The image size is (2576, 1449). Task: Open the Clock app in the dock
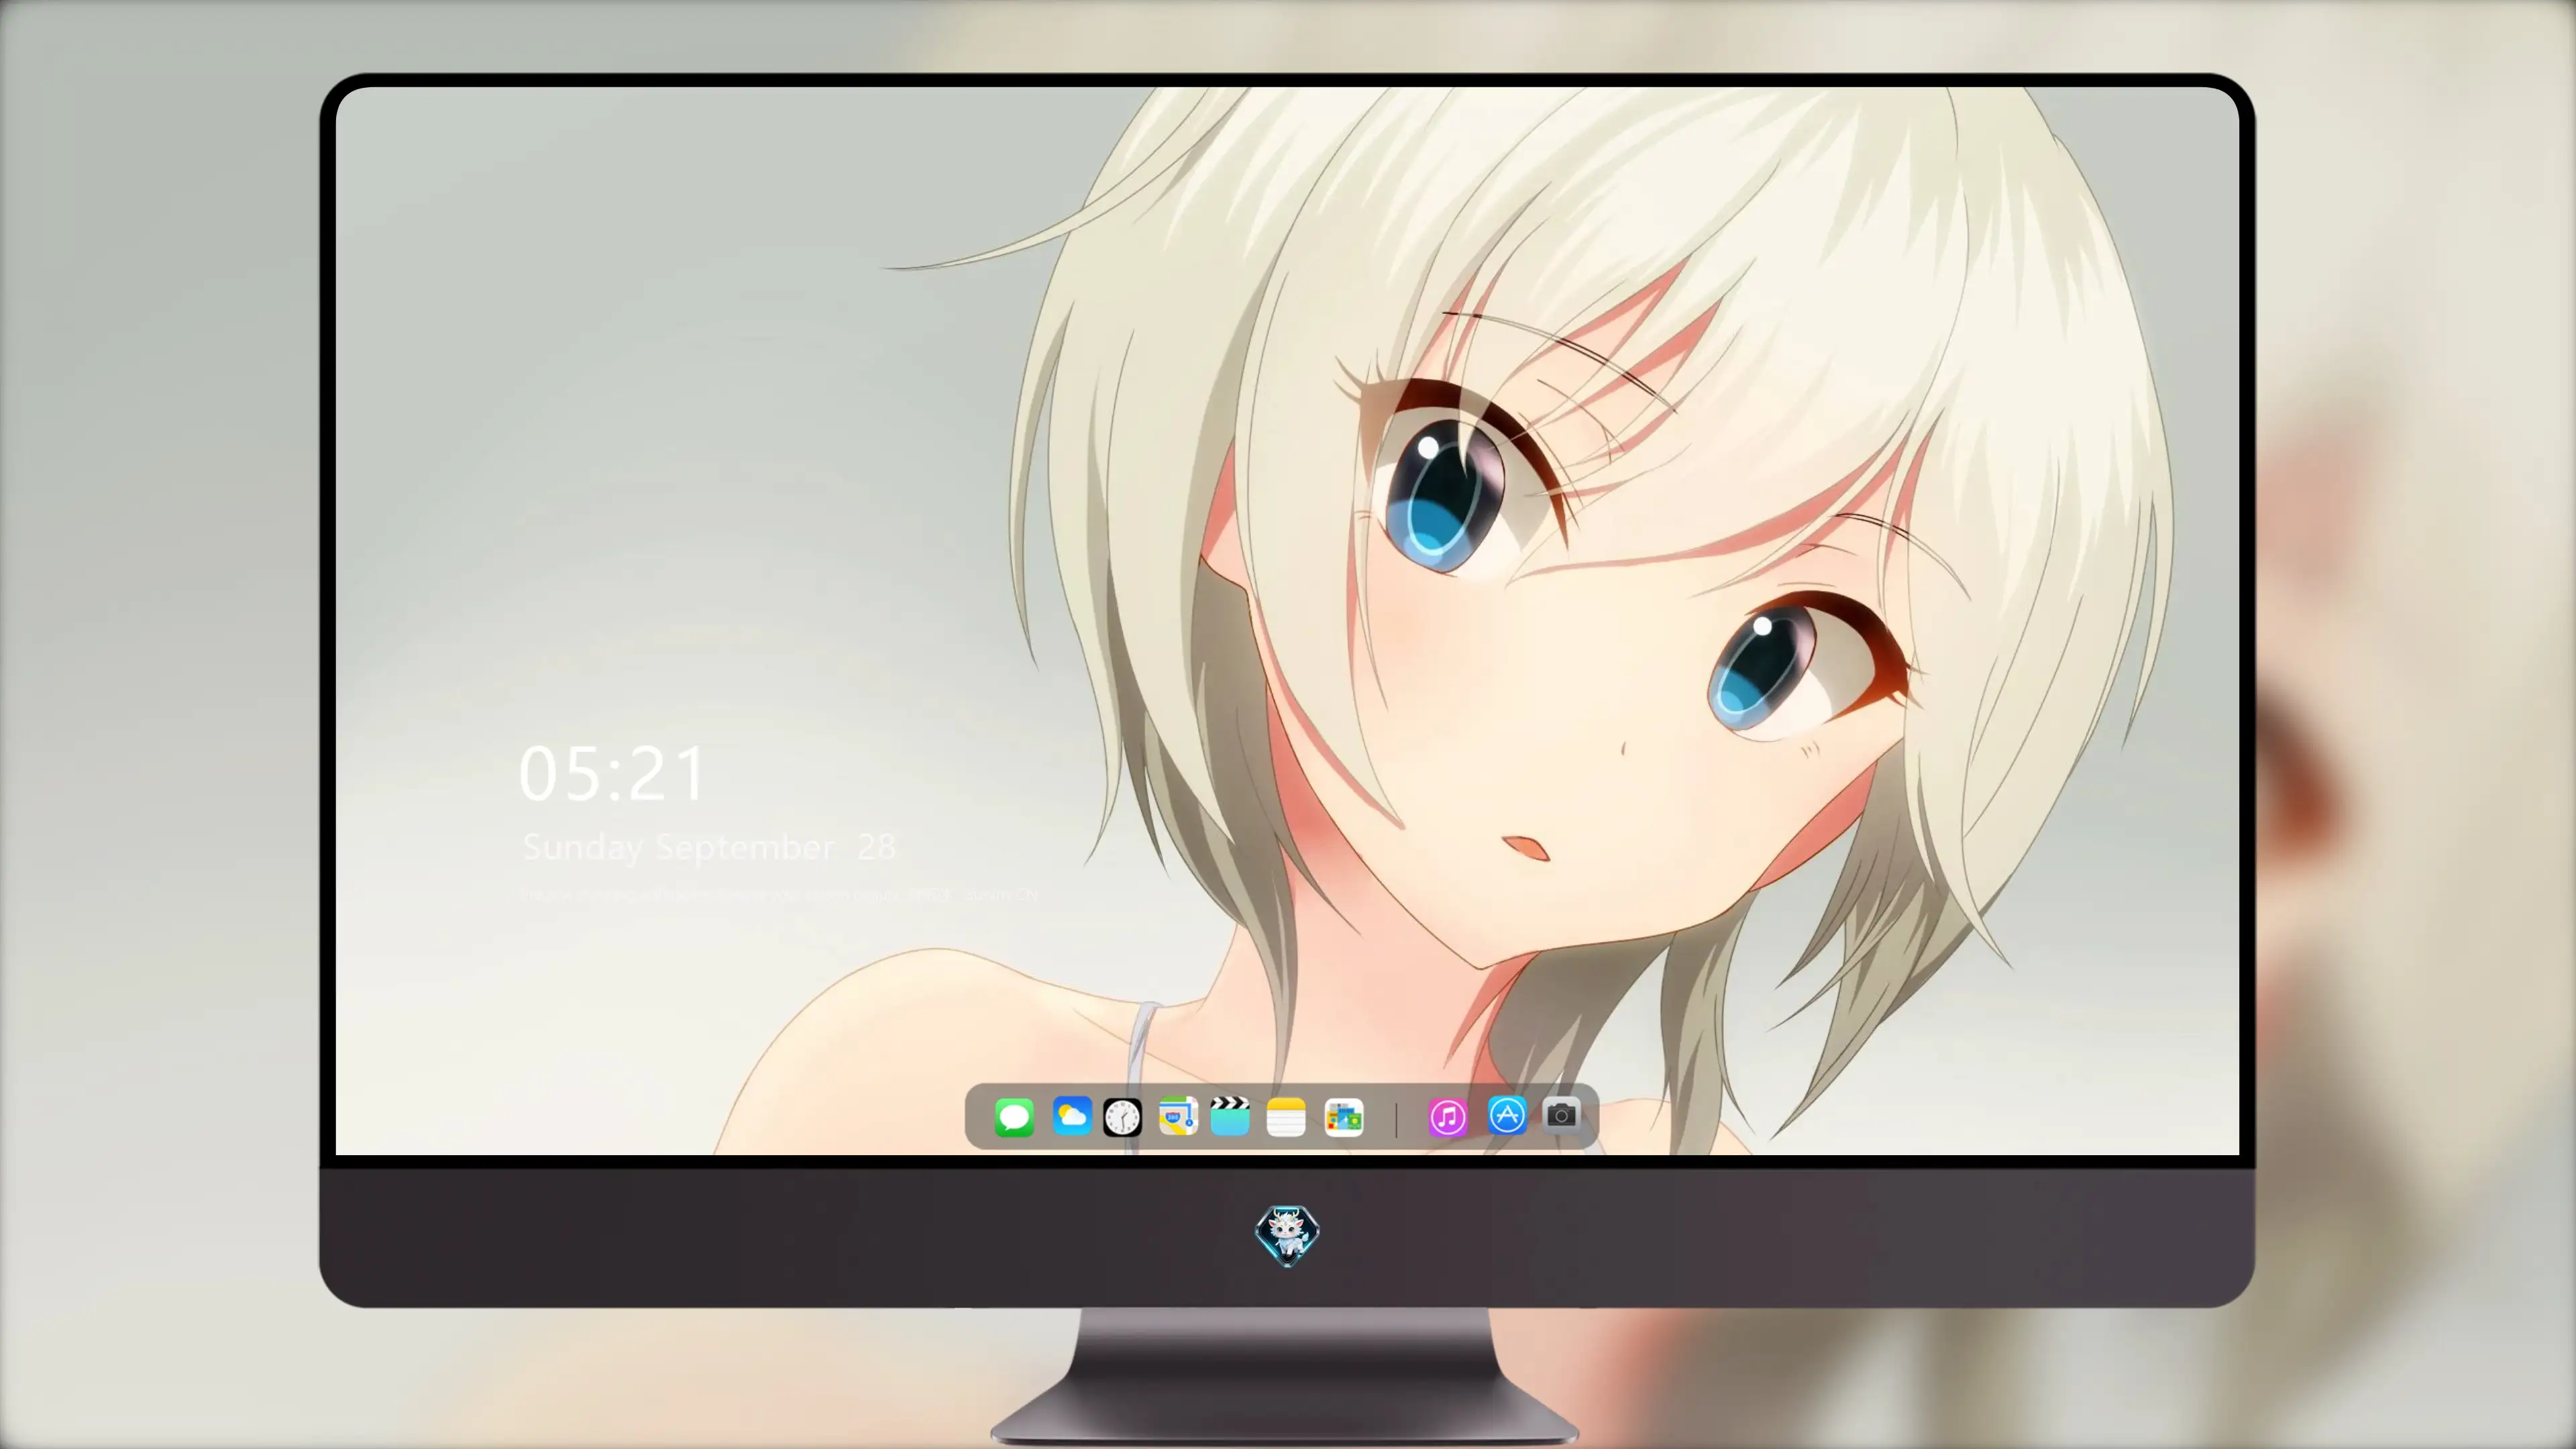(x=1122, y=1117)
